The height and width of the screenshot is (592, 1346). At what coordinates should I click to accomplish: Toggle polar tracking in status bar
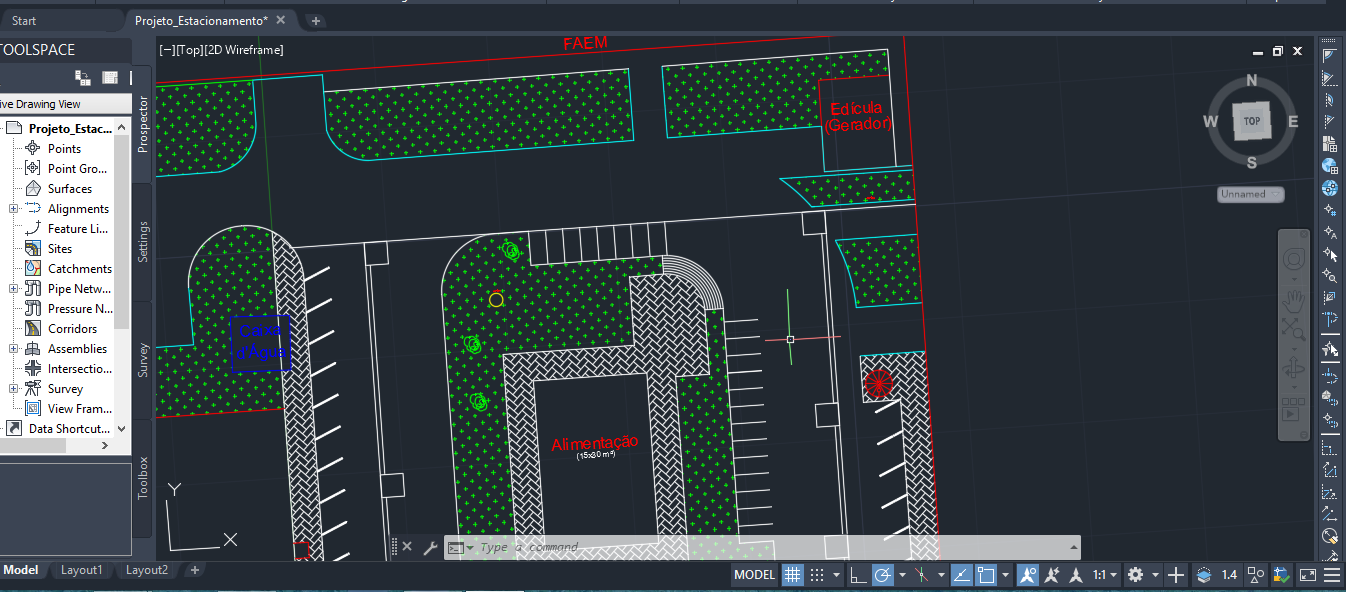pos(883,575)
